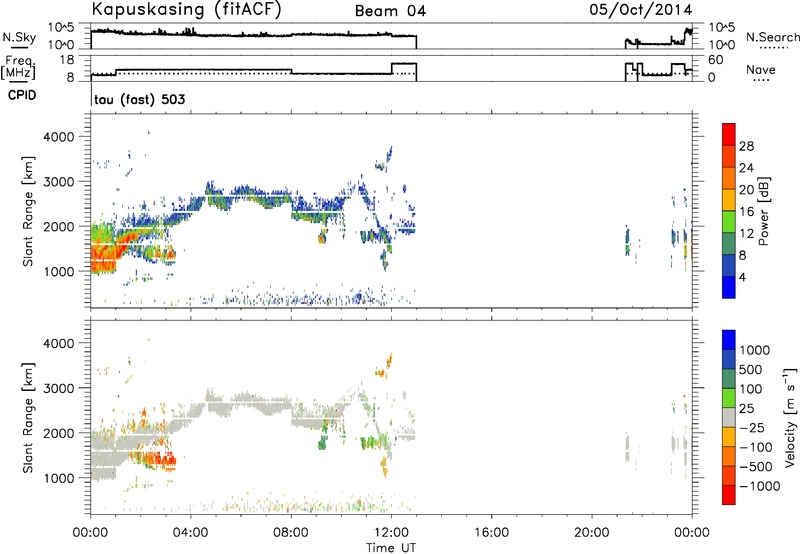Screen dimensions: 800x554
Task: Click the "18" tick on frequency axis
Action: click(x=67, y=60)
